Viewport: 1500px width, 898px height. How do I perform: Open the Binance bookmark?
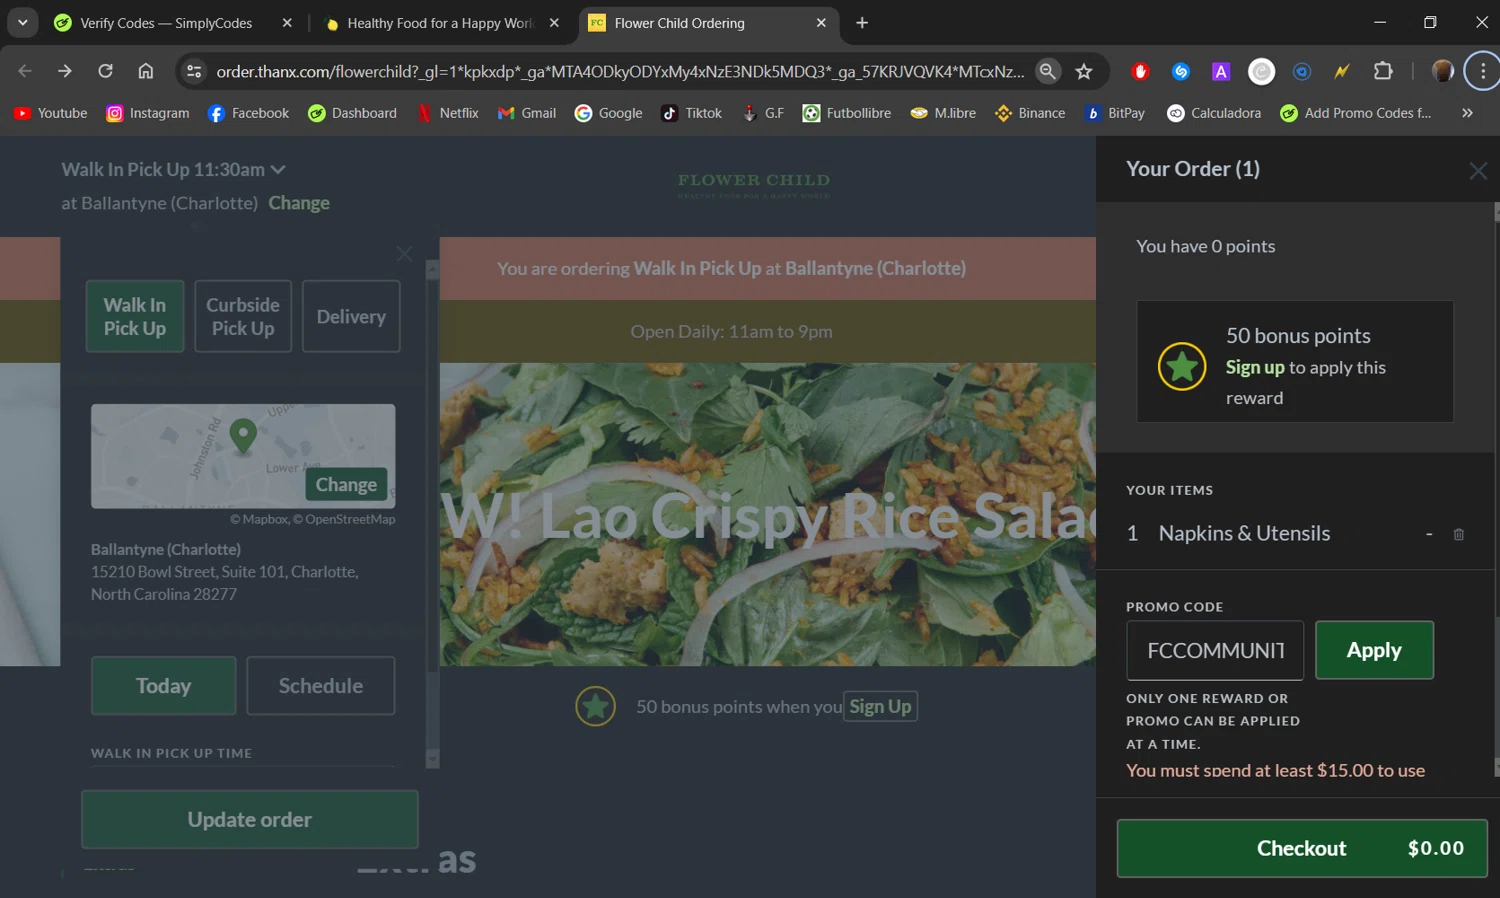pyautogui.click(x=1030, y=113)
